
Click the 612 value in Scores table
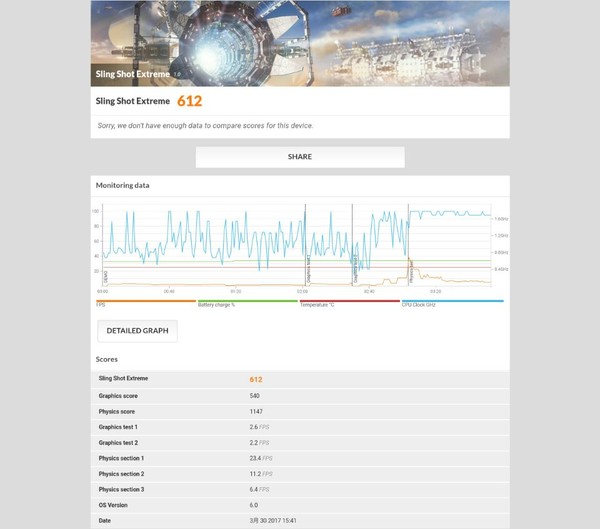[256, 379]
